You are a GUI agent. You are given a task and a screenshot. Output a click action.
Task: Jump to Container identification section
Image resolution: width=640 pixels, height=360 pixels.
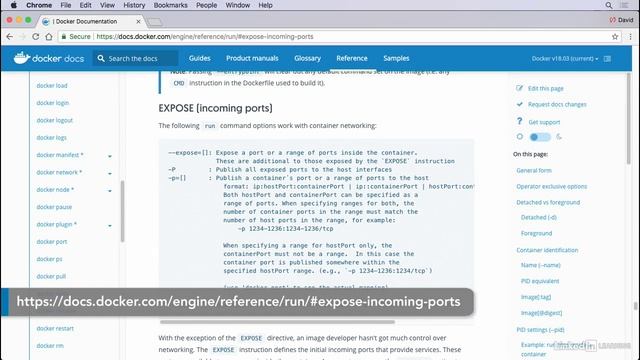pos(547,250)
